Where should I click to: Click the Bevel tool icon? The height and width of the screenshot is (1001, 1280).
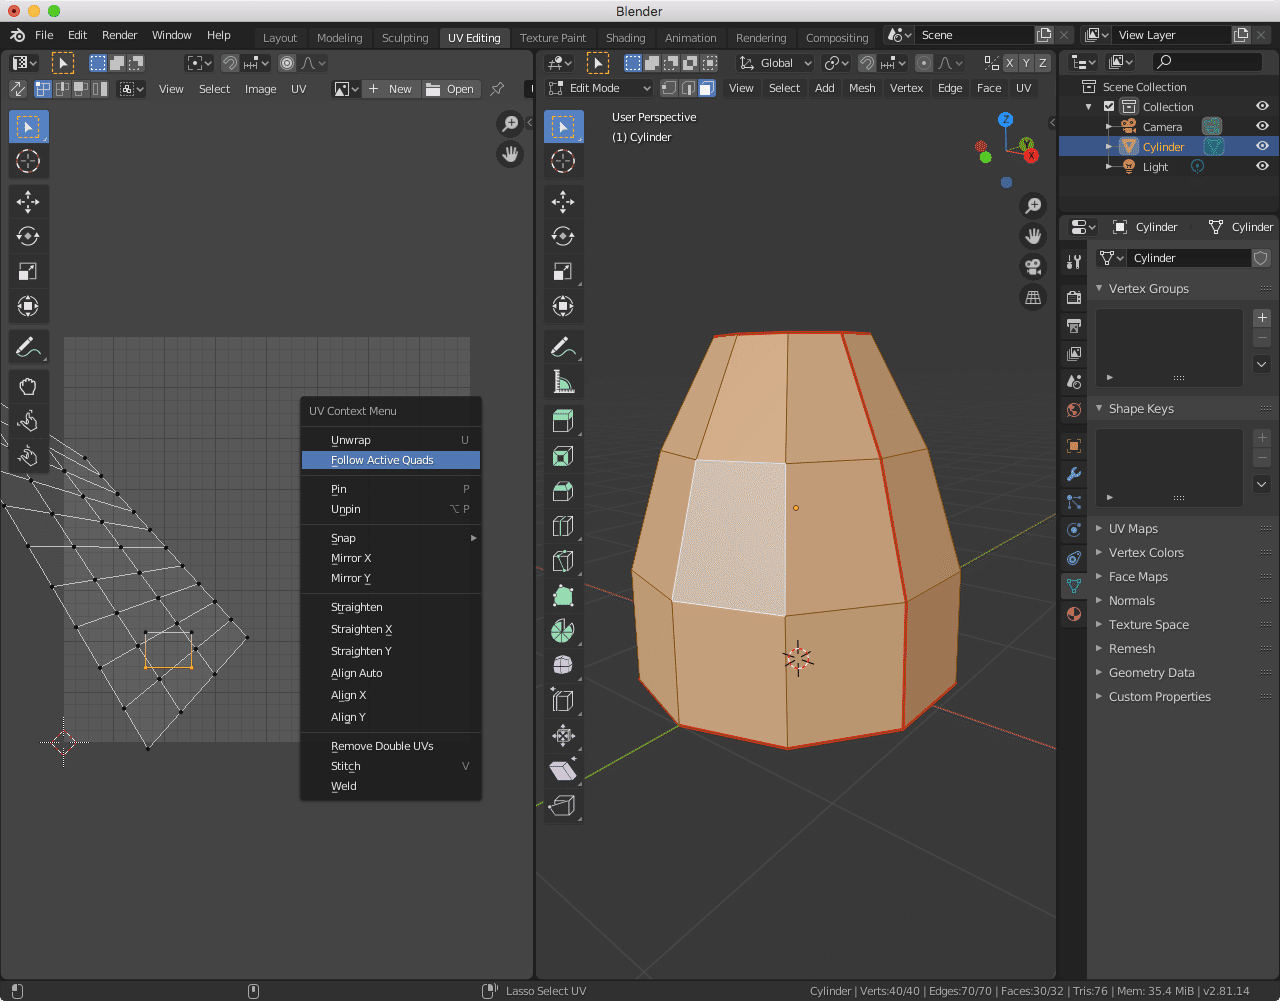(563, 491)
